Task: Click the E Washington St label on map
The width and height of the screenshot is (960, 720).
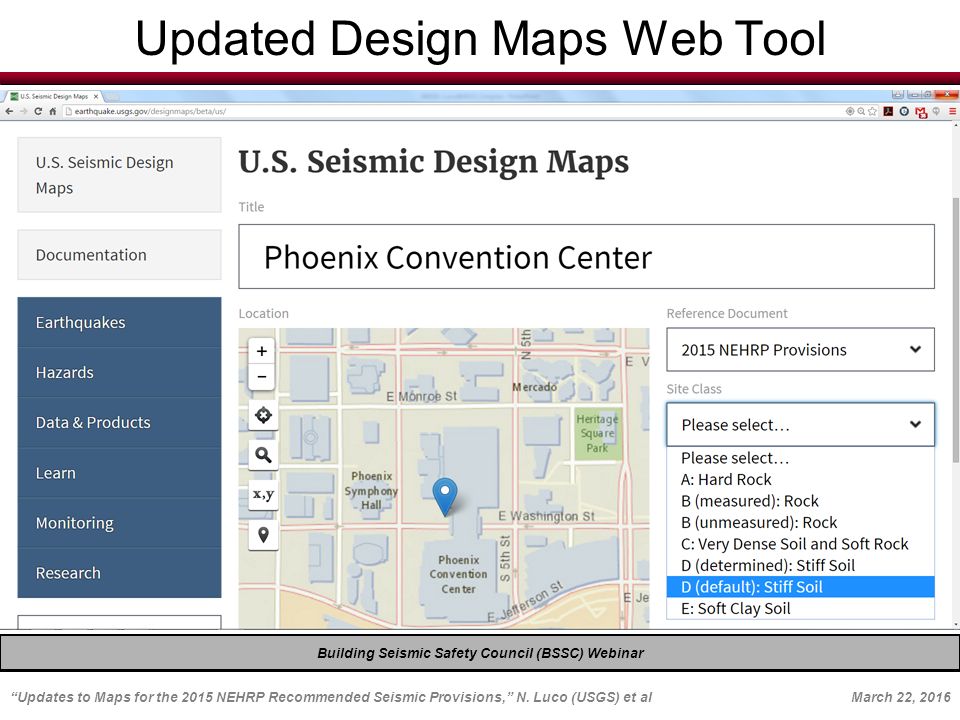Action: (546, 516)
